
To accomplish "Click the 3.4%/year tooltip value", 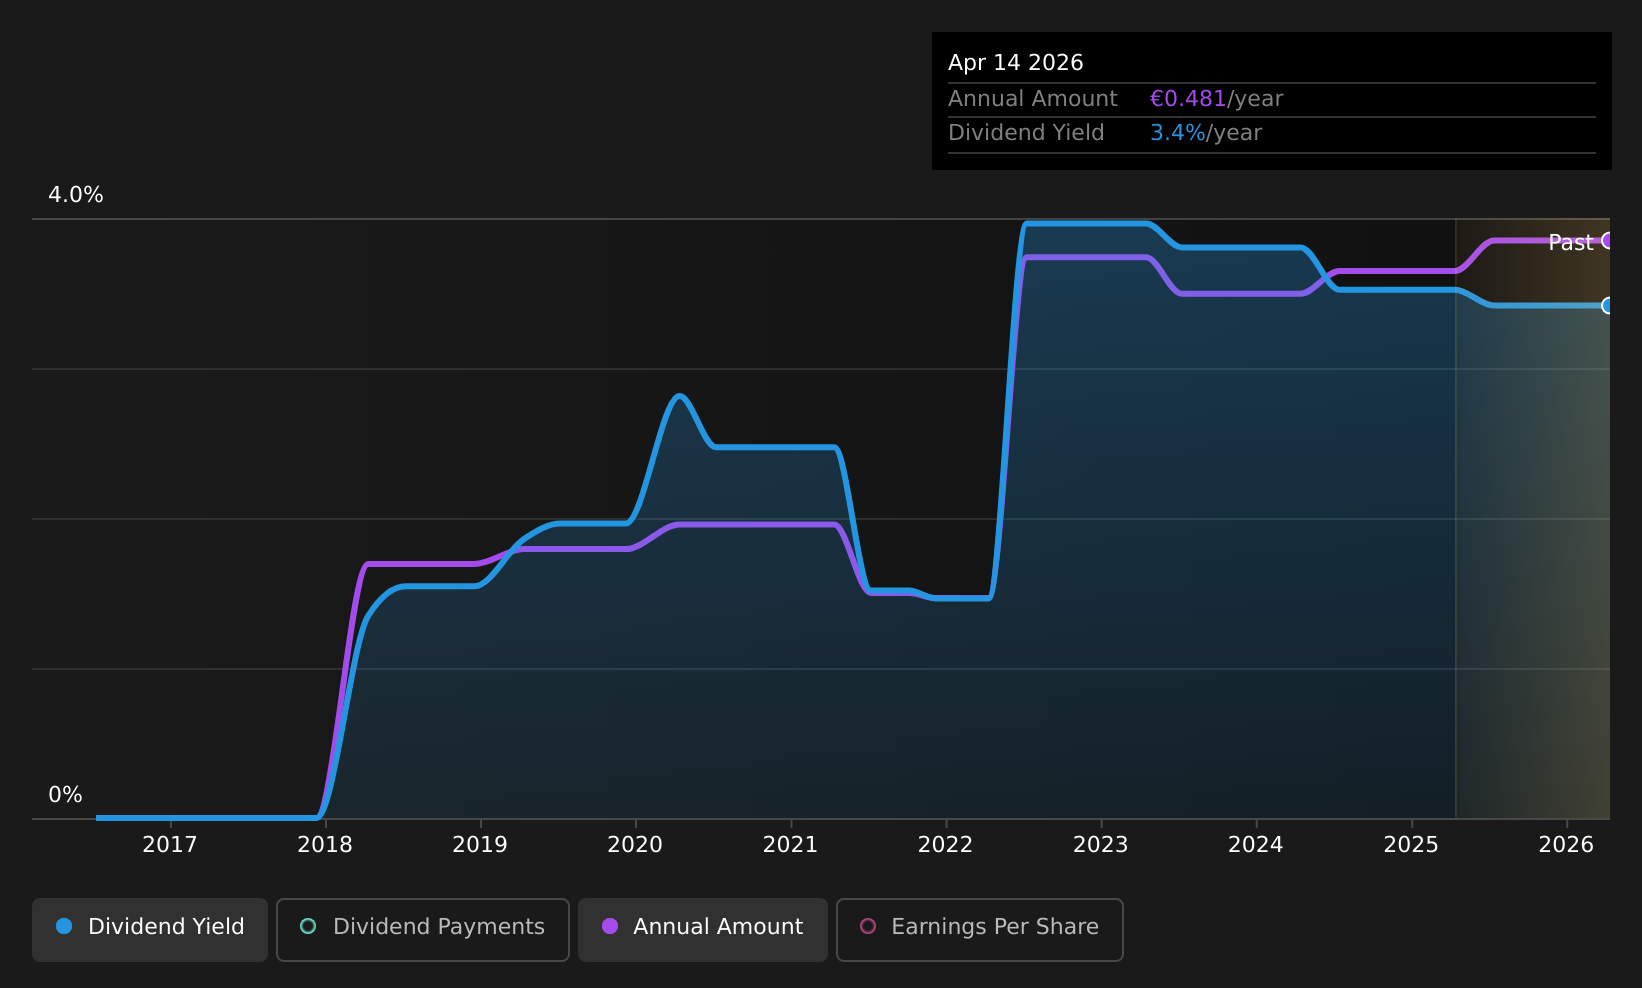I will click(x=1206, y=133).
